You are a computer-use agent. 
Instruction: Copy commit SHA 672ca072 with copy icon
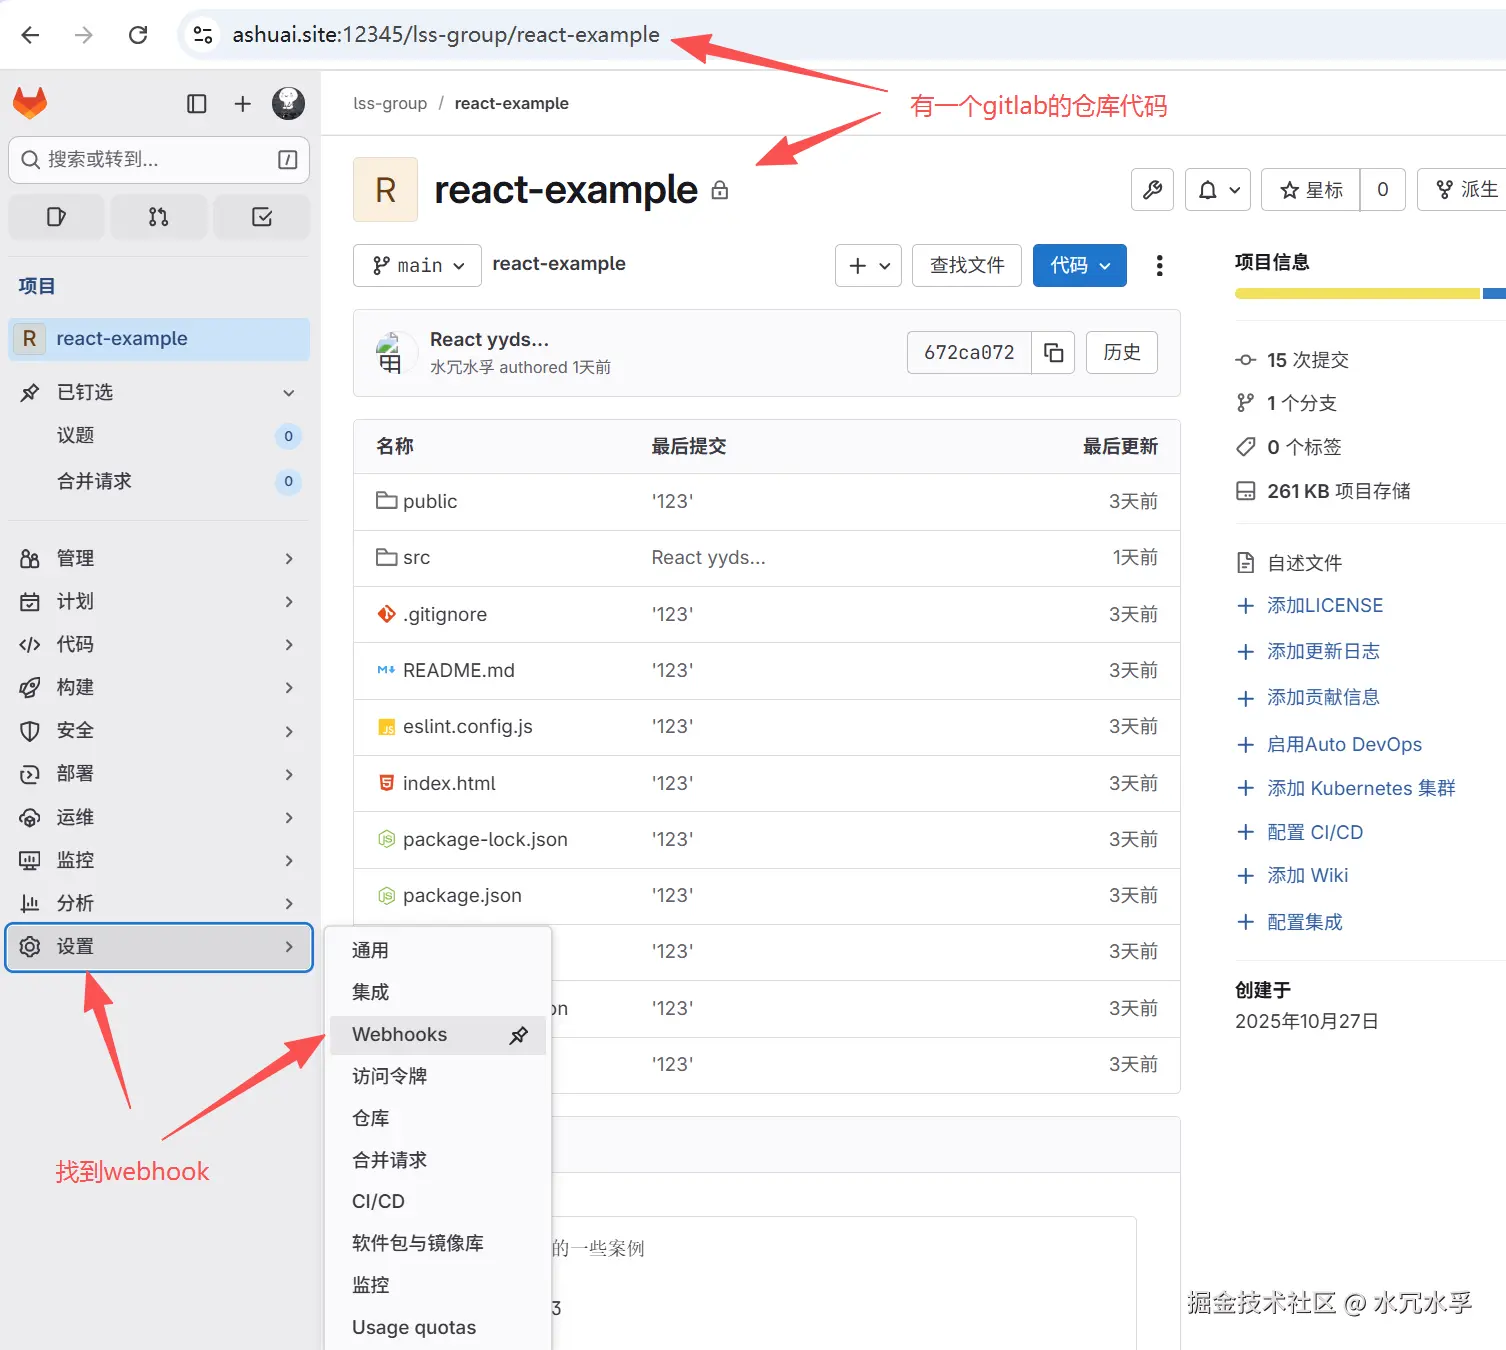click(1053, 352)
